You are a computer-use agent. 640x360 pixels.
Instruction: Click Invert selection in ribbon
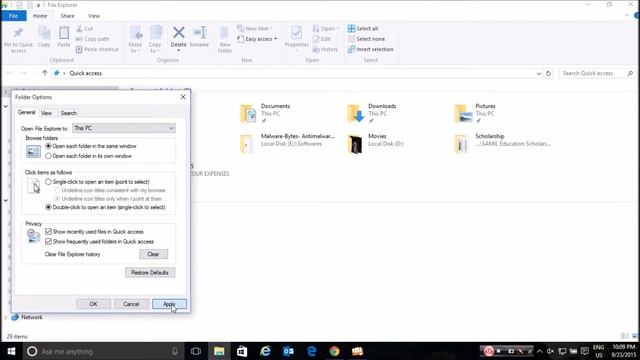(371, 49)
